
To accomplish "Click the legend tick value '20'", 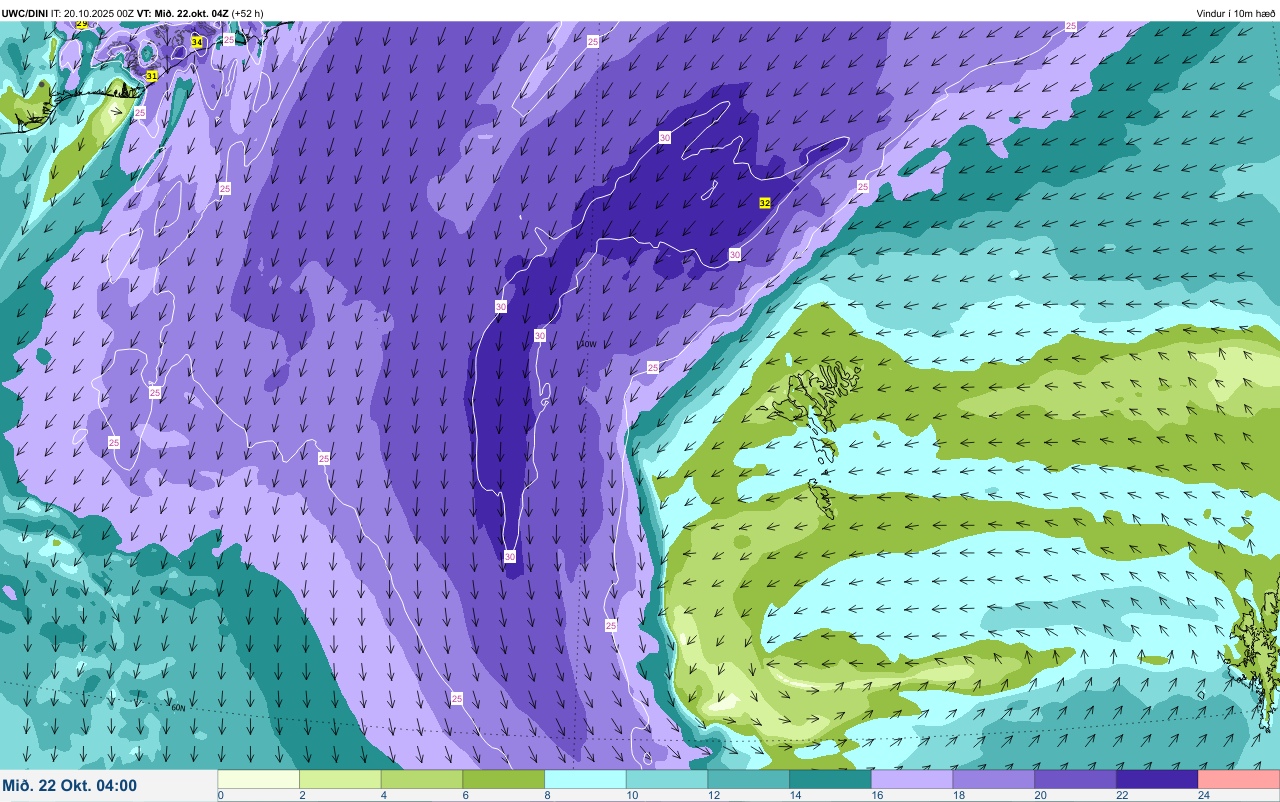I will point(1041,795).
